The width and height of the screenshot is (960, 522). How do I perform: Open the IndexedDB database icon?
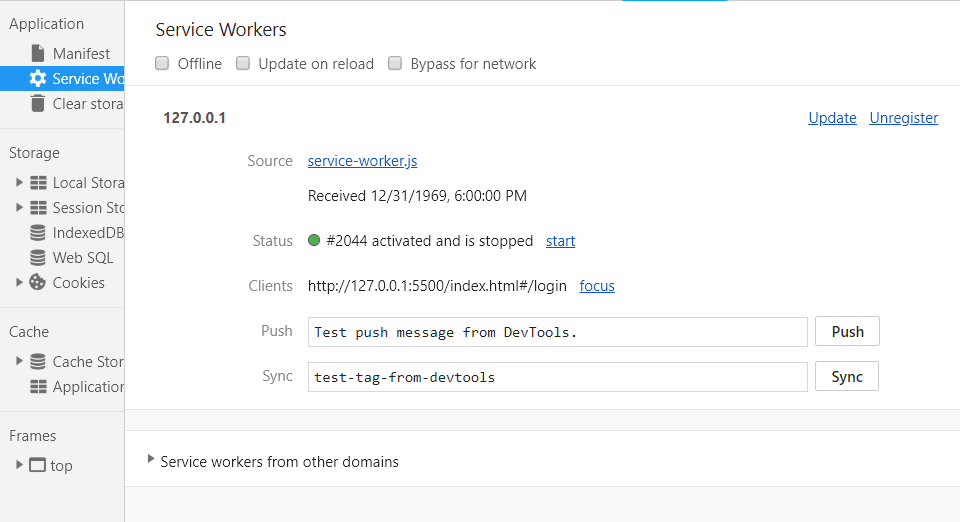38,233
